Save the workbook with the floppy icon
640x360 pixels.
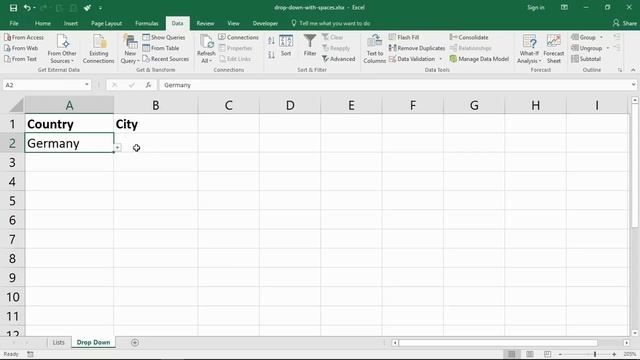click(x=13, y=8)
